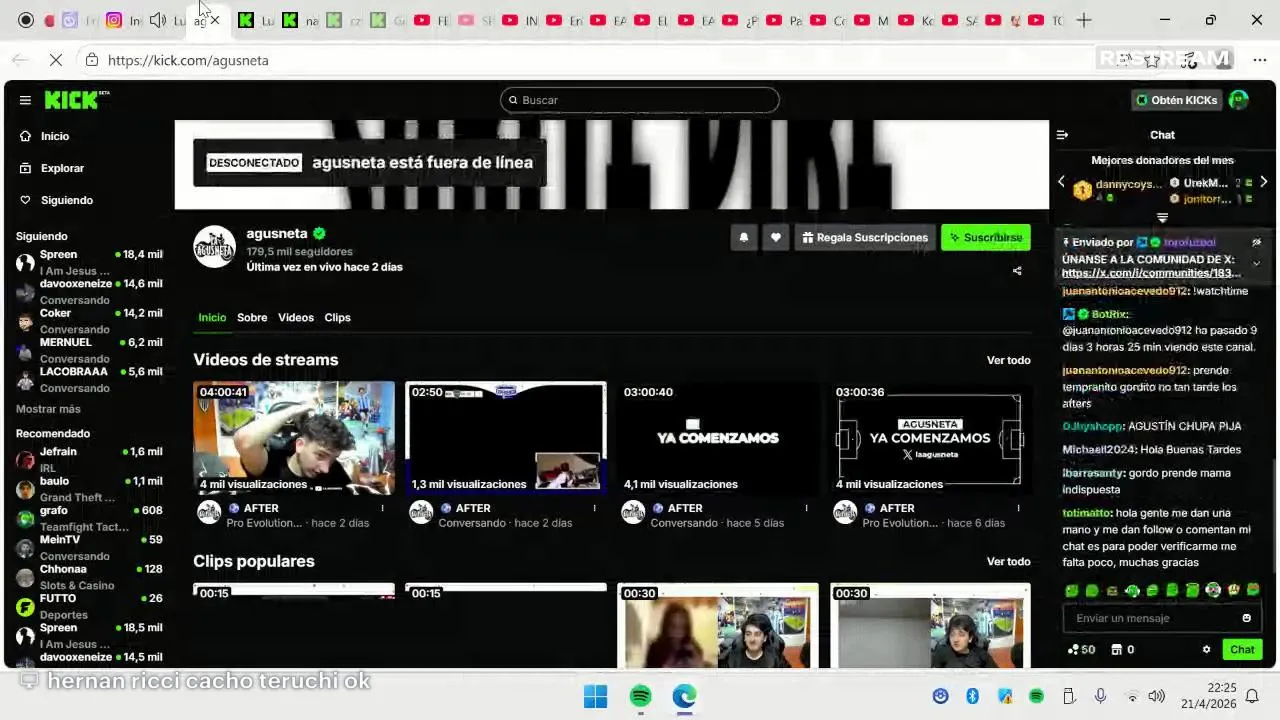Show previous top donors

point(1062,182)
